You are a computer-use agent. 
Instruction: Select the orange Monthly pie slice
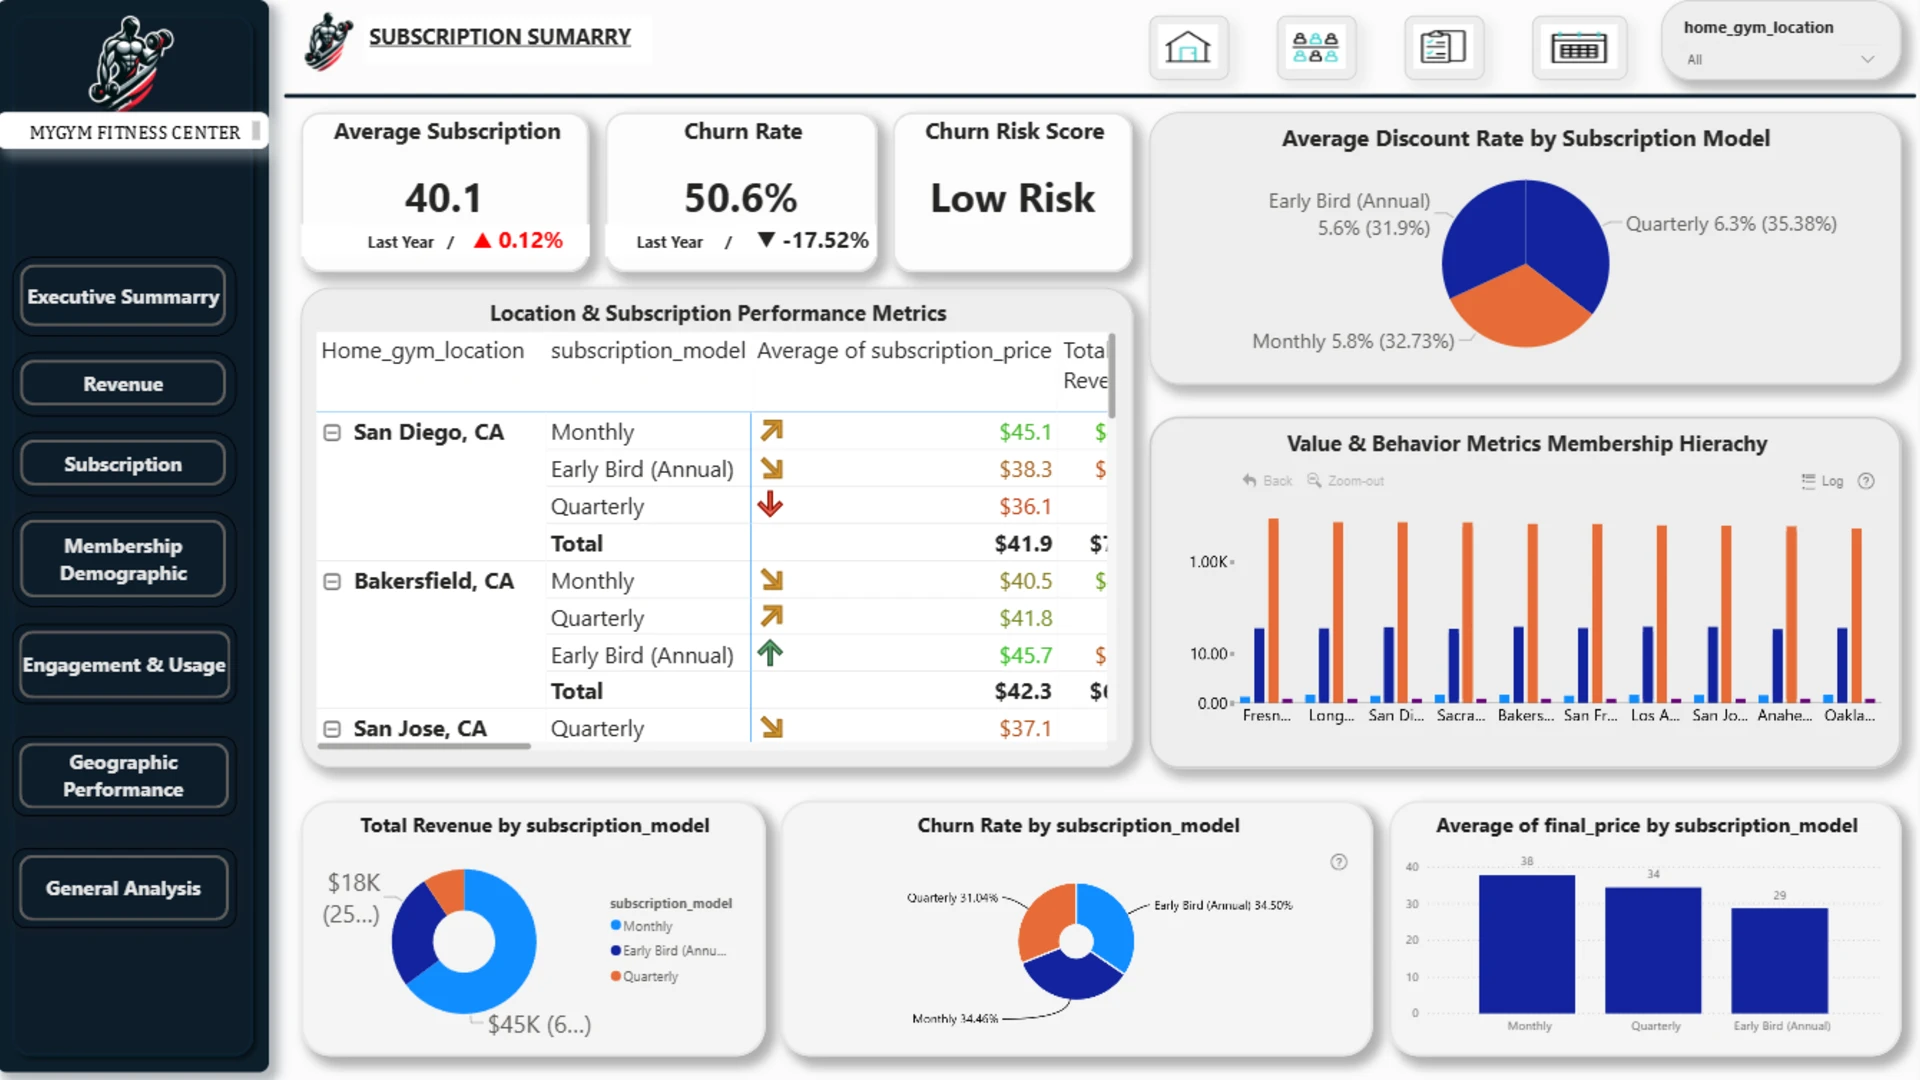[1521, 312]
